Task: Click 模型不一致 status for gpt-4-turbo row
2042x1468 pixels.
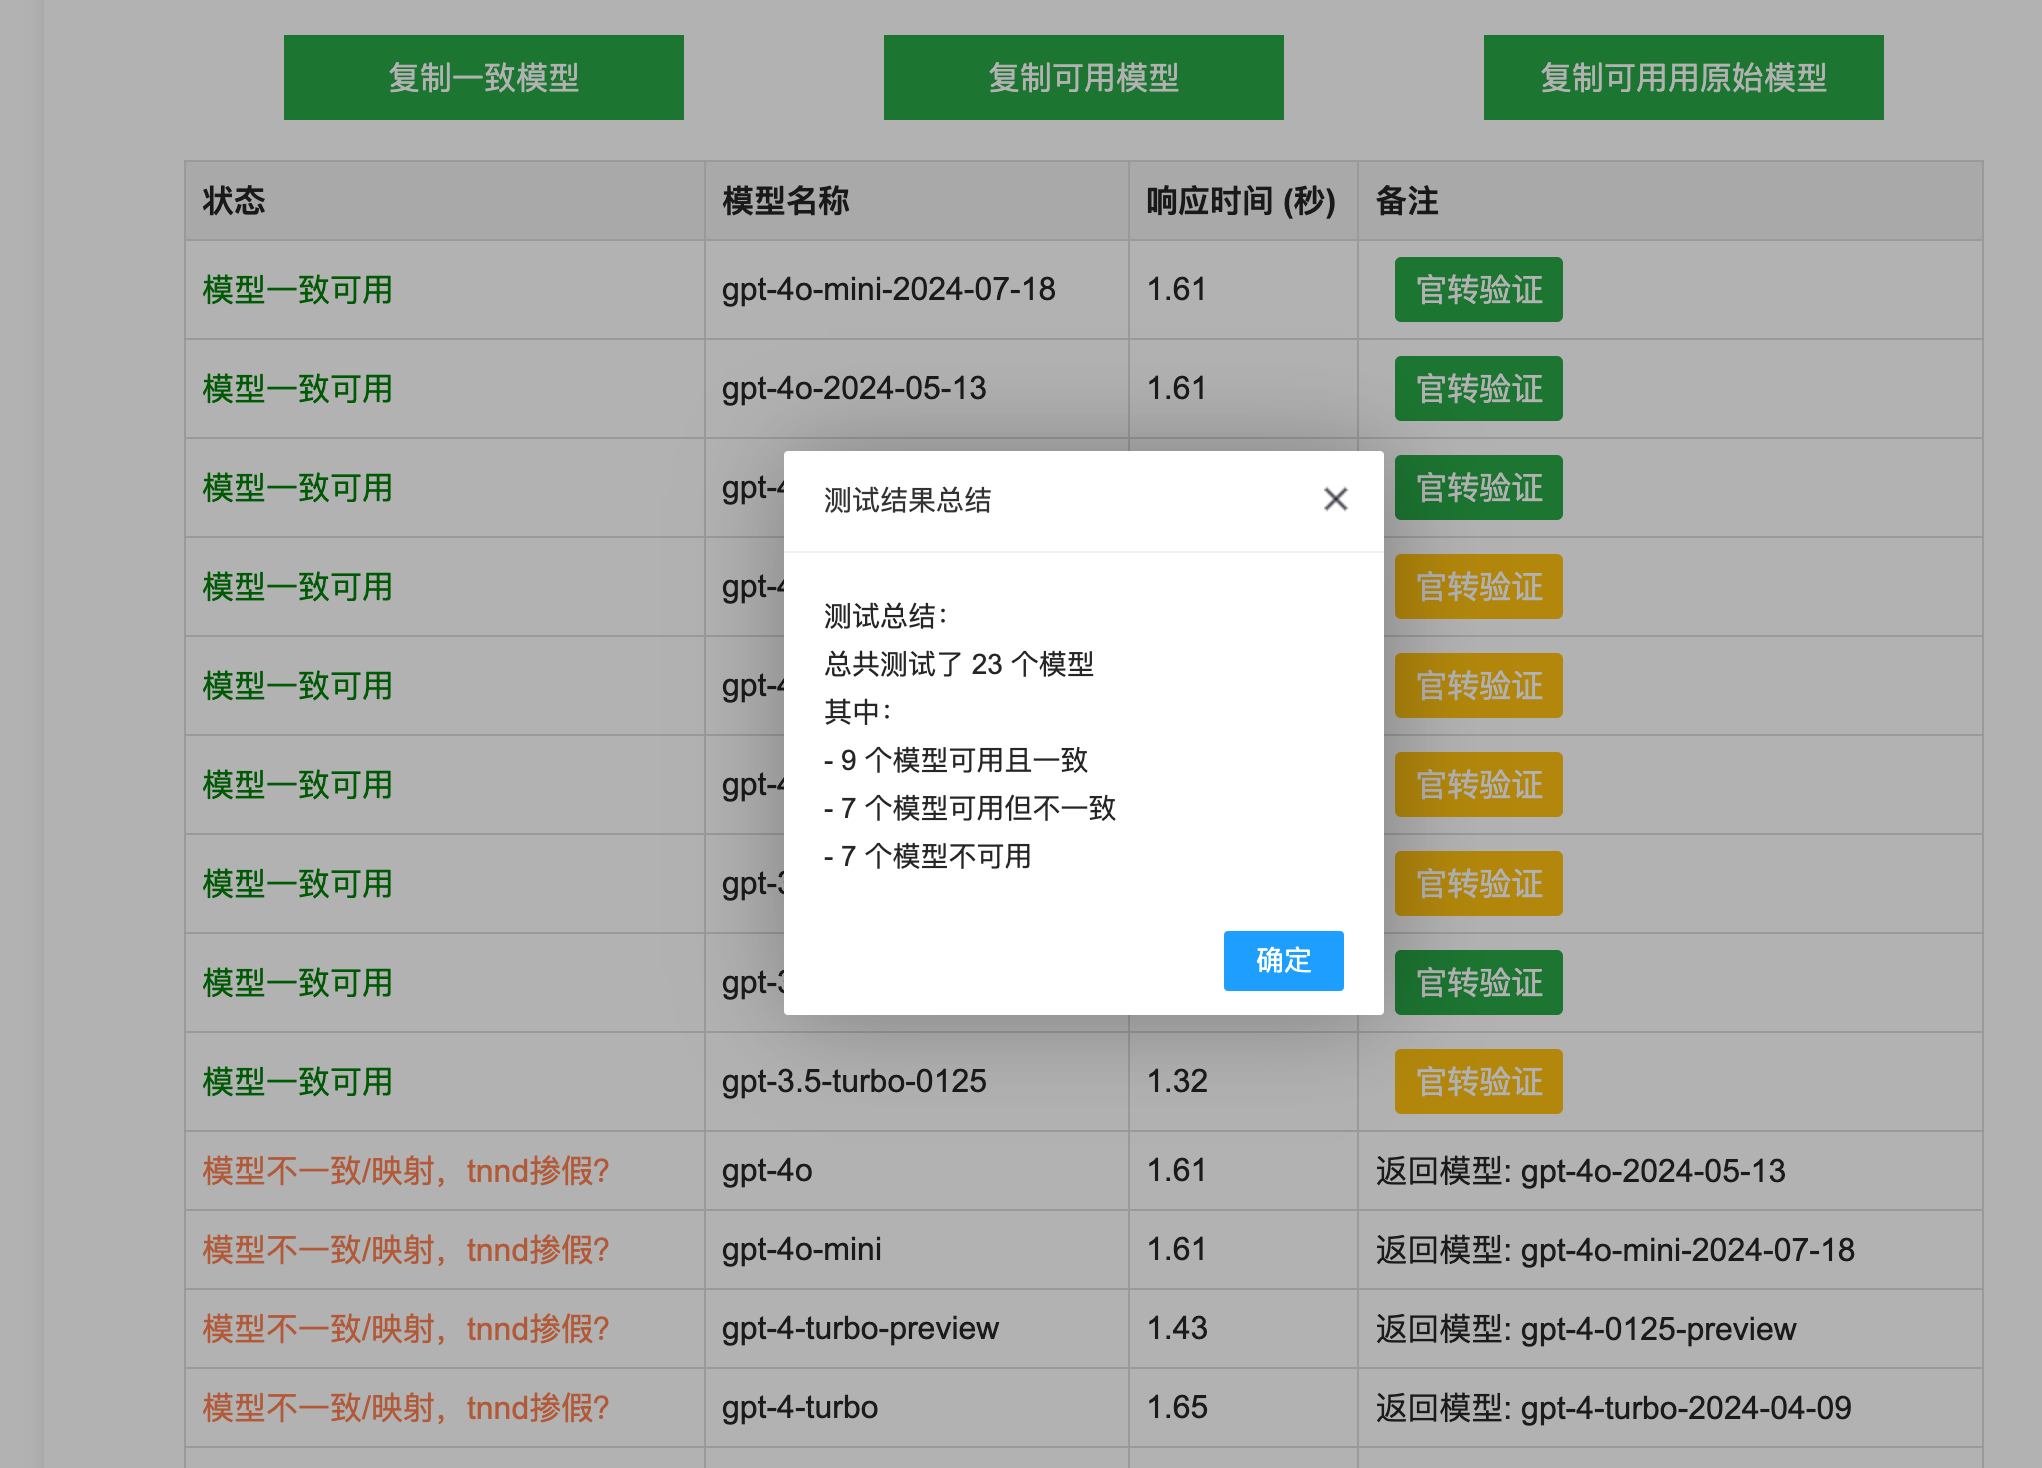Action: (x=406, y=1408)
